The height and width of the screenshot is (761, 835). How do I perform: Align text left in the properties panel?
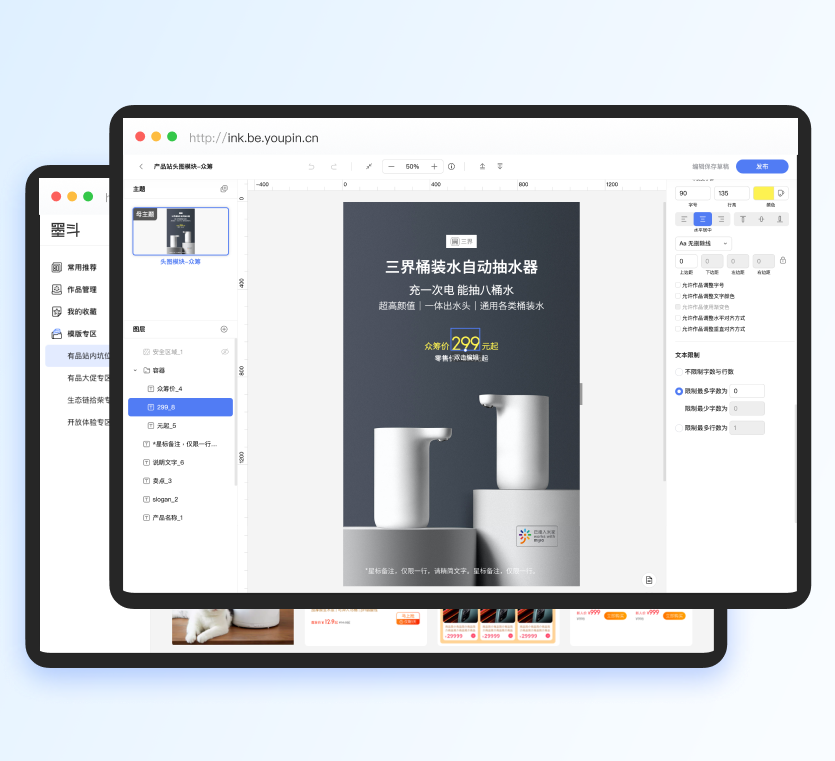coord(684,219)
